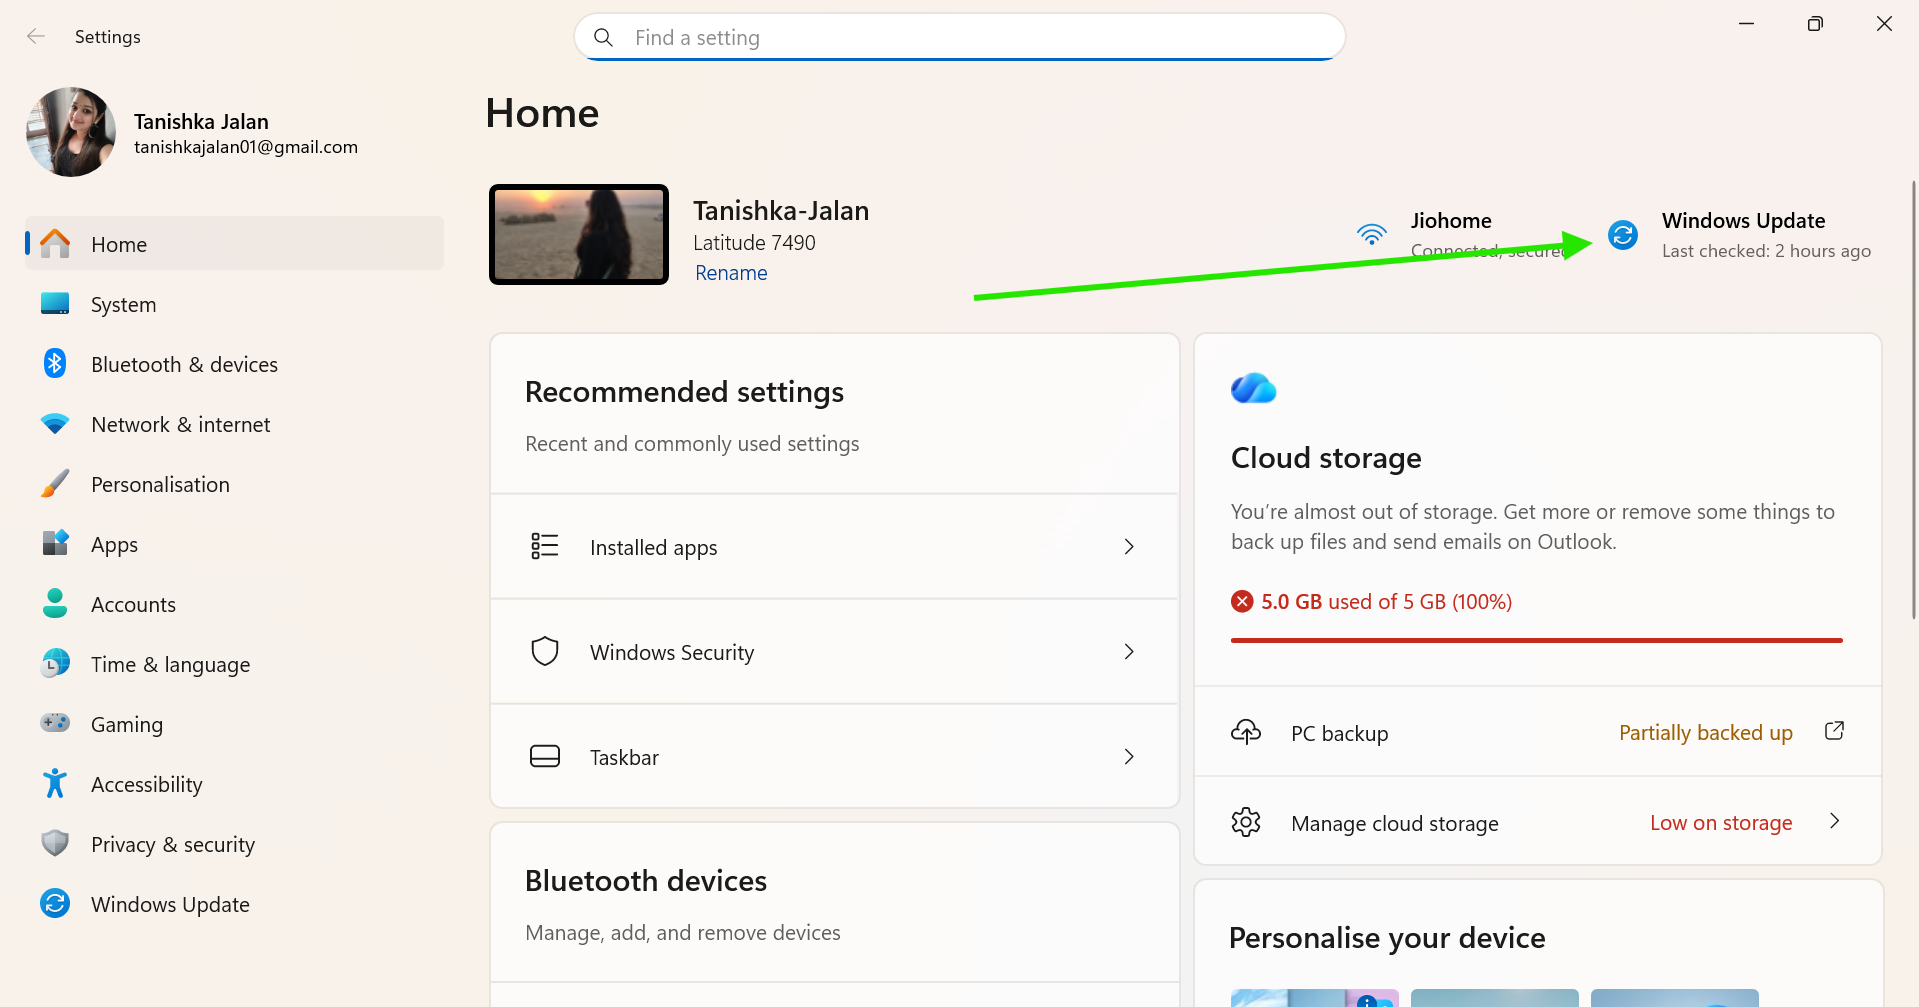
Task: Click the Taskbar row icon
Action: pyautogui.click(x=545, y=756)
